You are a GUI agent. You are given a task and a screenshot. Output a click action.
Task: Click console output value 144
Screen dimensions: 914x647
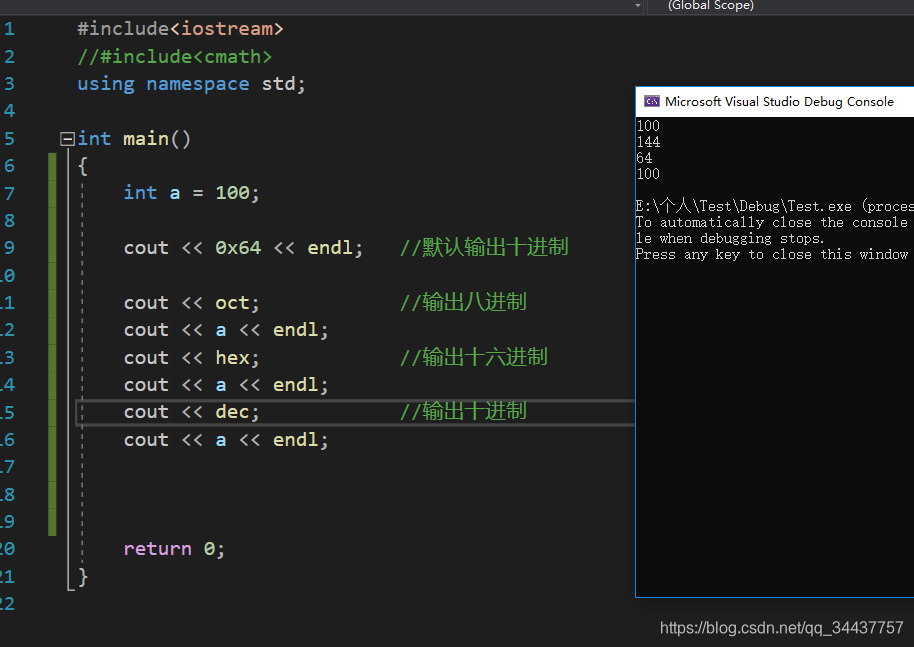coord(648,142)
